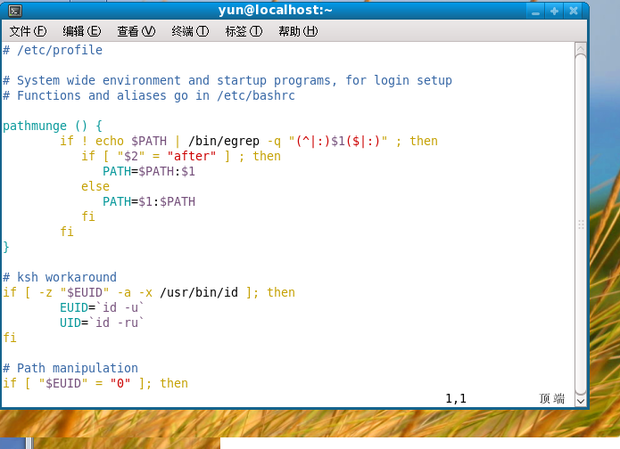Click the '# ksh workaround' comment

click(x=60, y=277)
